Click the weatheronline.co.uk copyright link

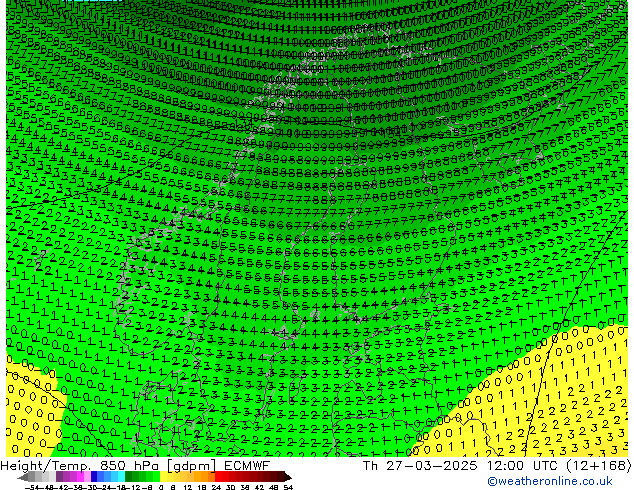(550, 481)
